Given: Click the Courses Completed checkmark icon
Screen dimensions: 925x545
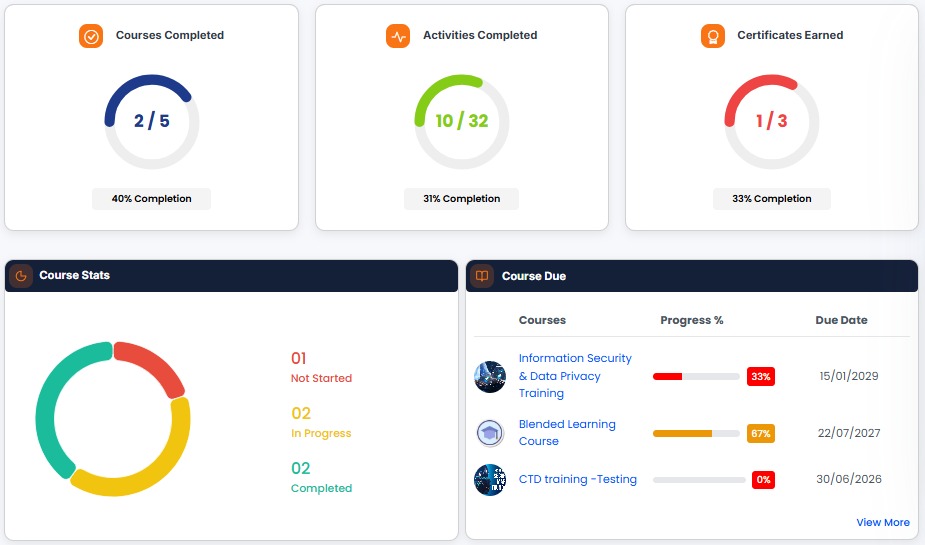Looking at the screenshot, I should coord(91,37).
